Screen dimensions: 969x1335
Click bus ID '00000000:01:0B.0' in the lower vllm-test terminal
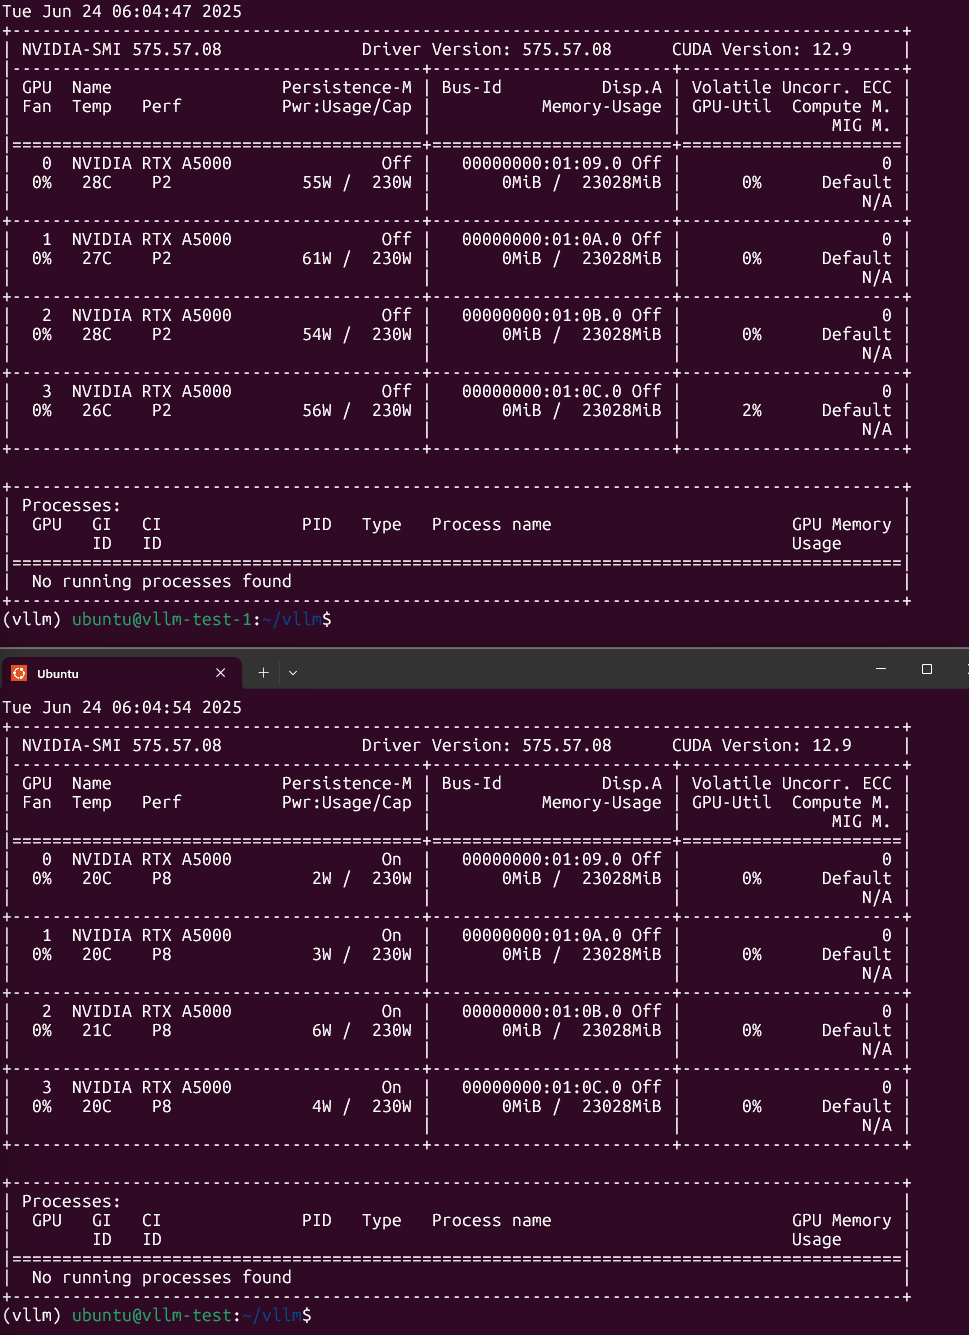[542, 1011]
